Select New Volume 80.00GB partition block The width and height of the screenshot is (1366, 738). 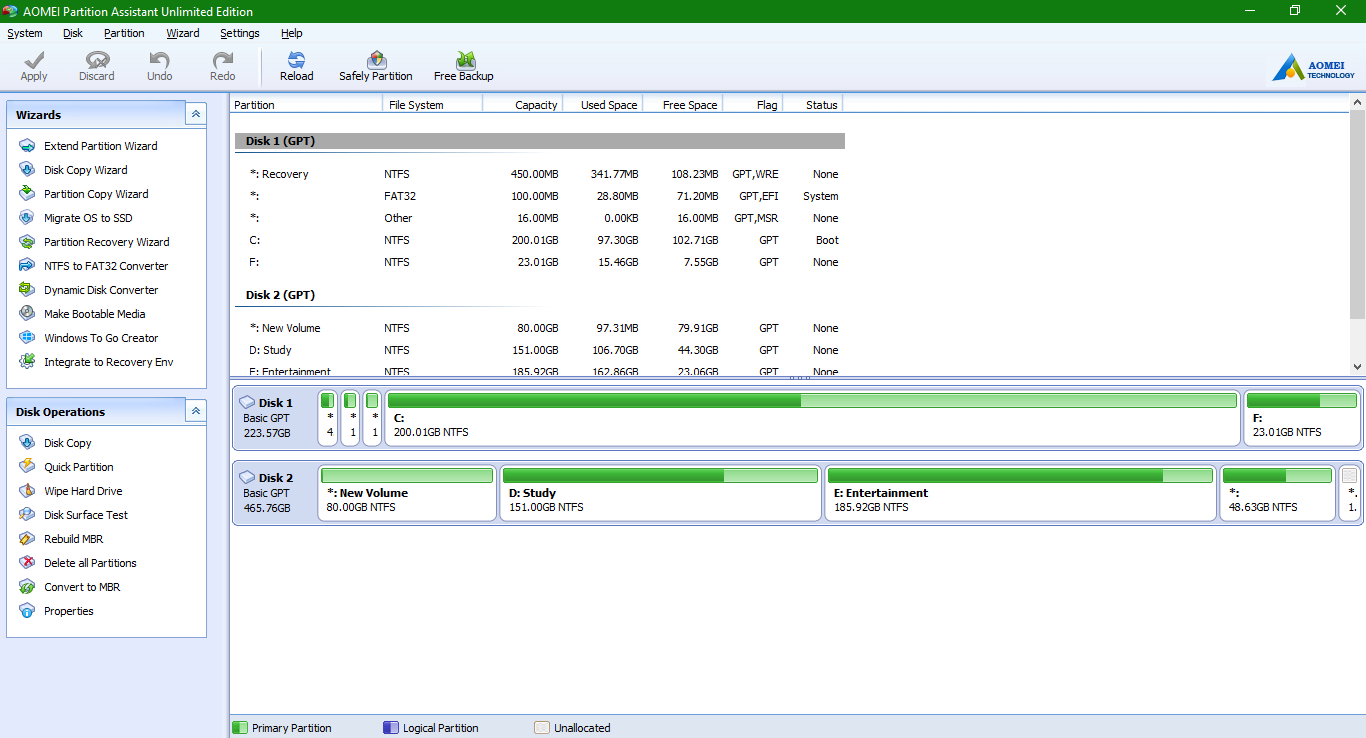coord(407,492)
